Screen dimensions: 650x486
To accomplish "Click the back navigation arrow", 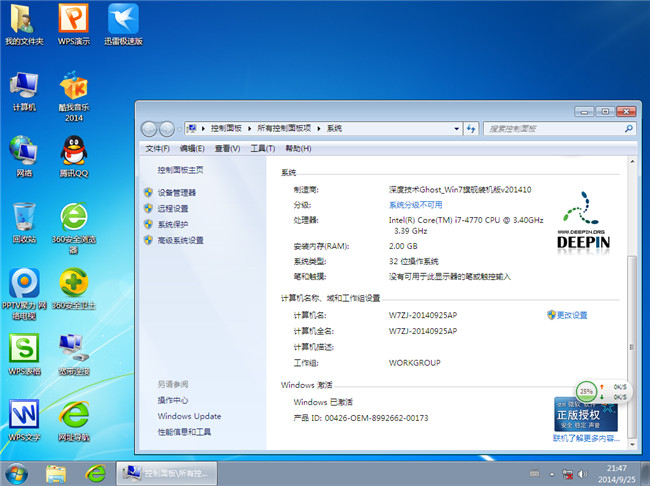I will pyautogui.click(x=149, y=129).
